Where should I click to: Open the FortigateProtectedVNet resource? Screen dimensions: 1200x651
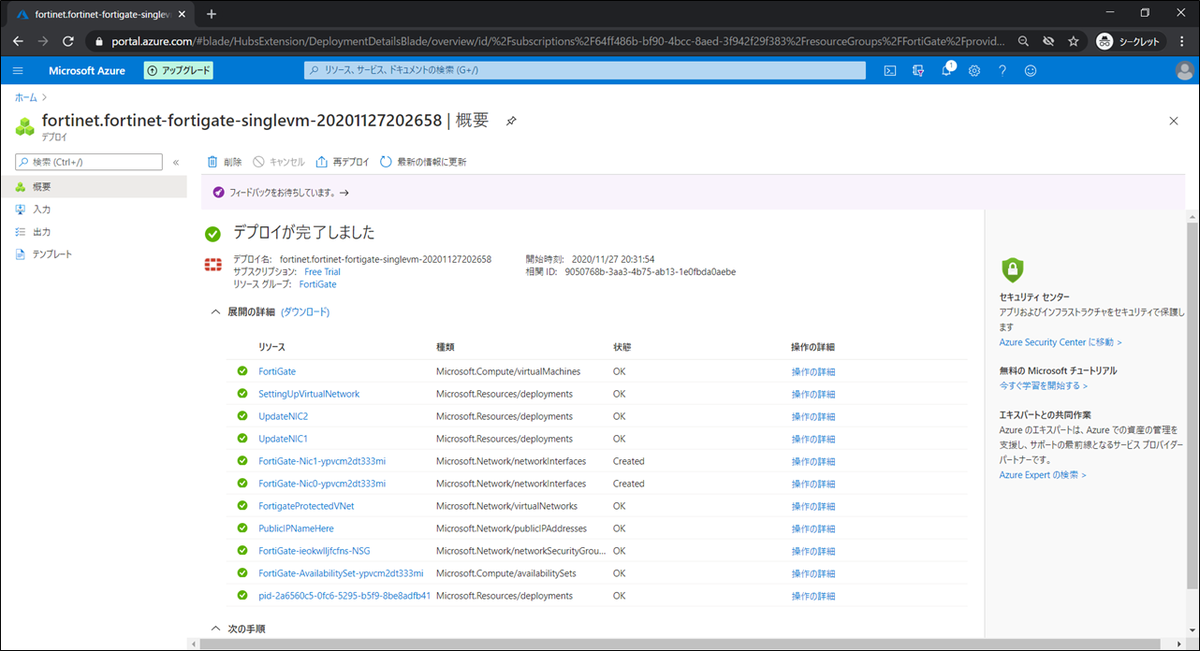tap(306, 506)
